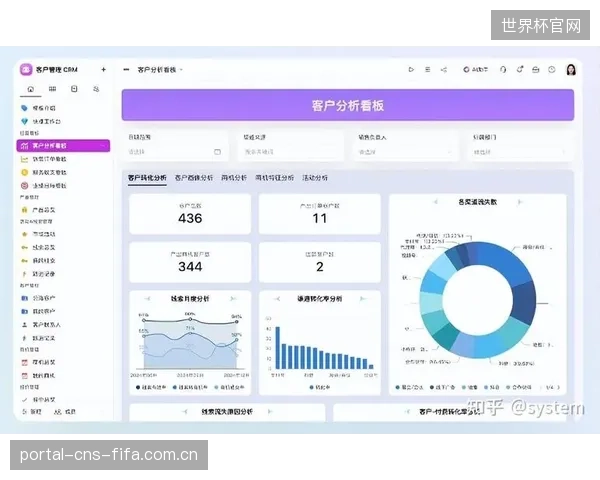This screenshot has width=600, height=480.
Task: Click the play icon in top toolbar
Action: [411, 70]
